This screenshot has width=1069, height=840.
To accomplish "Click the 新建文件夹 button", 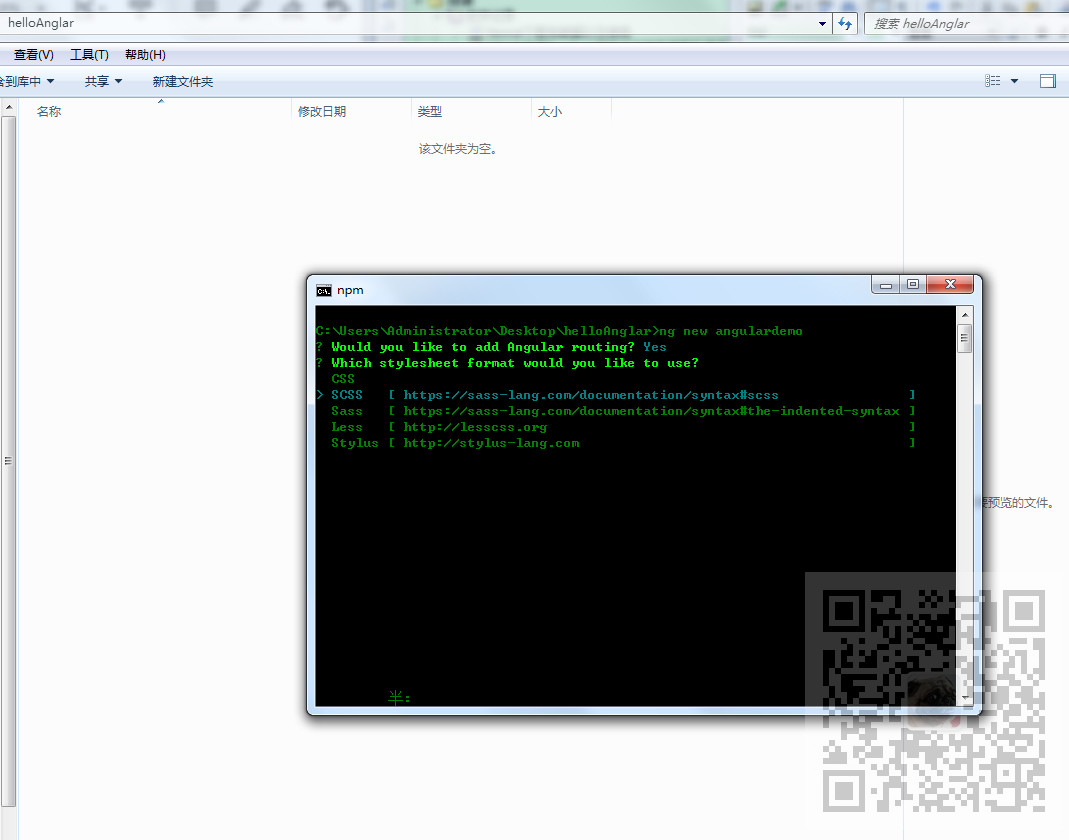I will coord(183,82).
